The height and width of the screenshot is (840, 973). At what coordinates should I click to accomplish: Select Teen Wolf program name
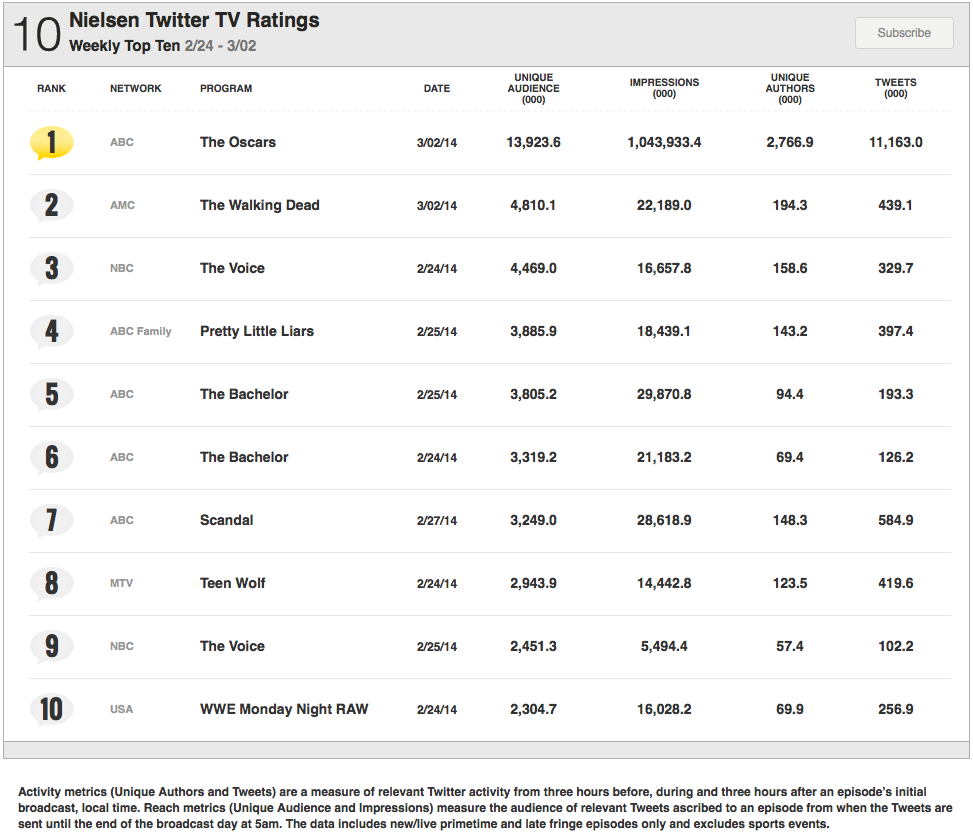tap(233, 583)
